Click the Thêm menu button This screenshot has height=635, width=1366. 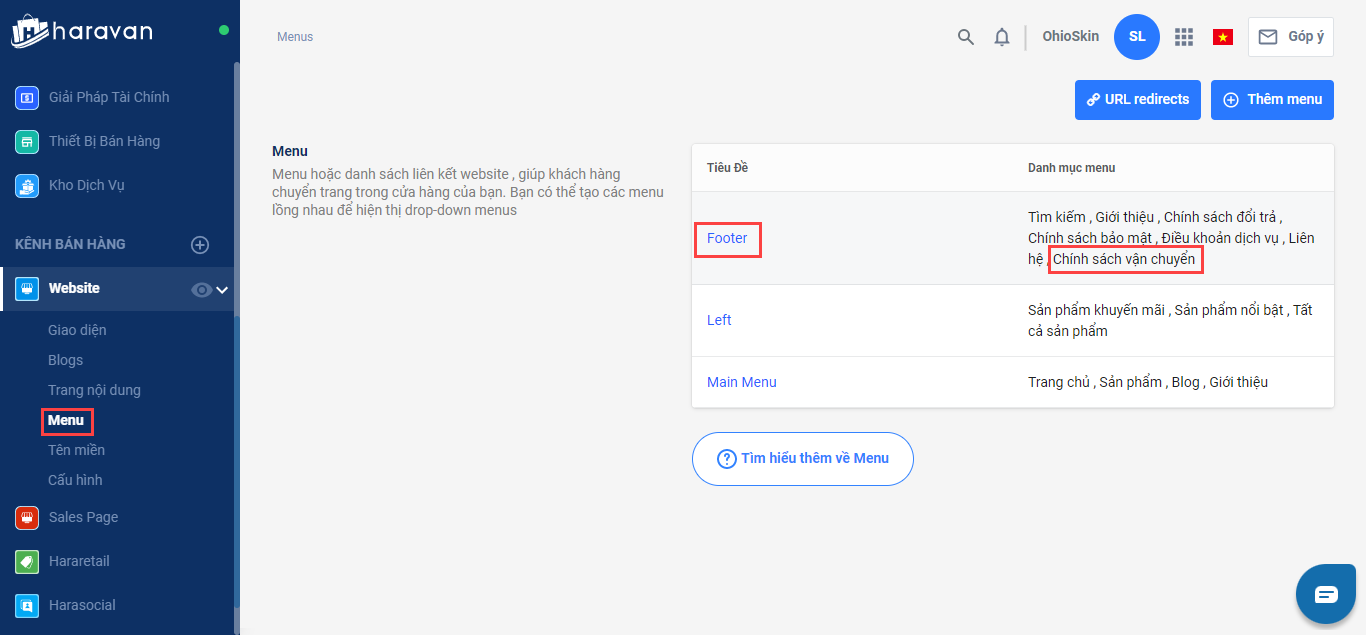click(x=1272, y=100)
